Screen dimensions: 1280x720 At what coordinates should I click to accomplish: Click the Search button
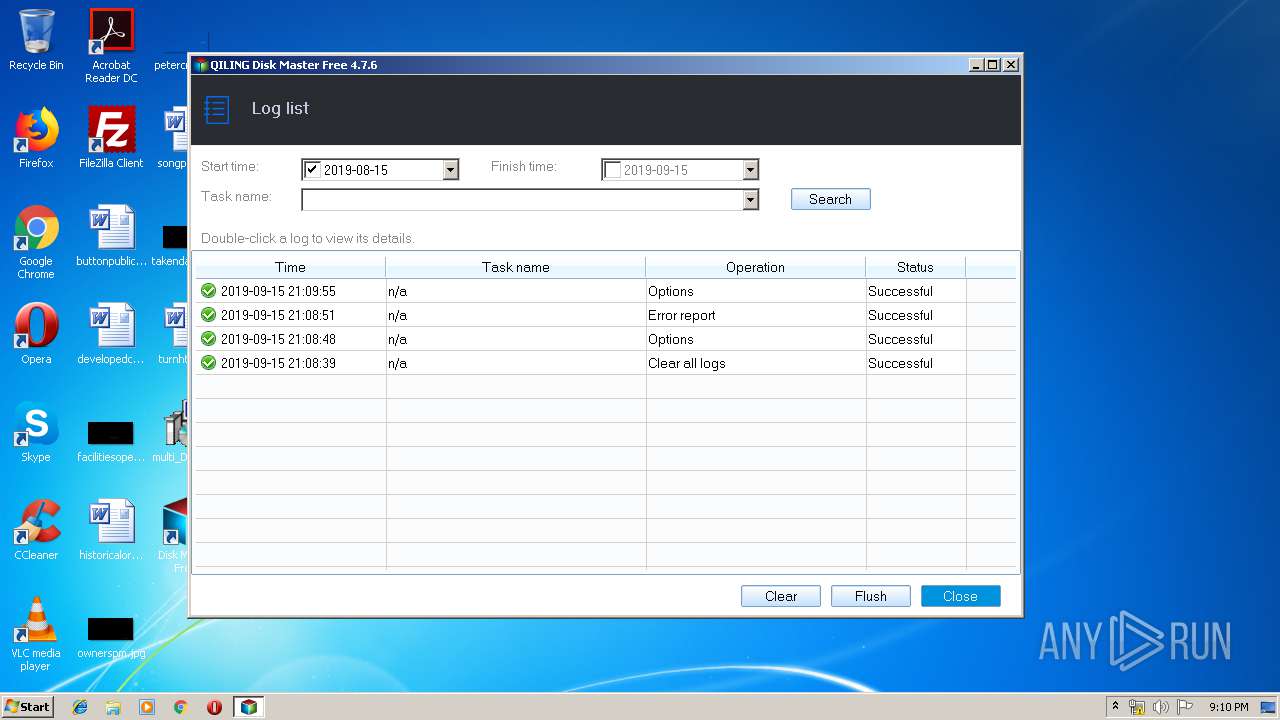[830, 199]
